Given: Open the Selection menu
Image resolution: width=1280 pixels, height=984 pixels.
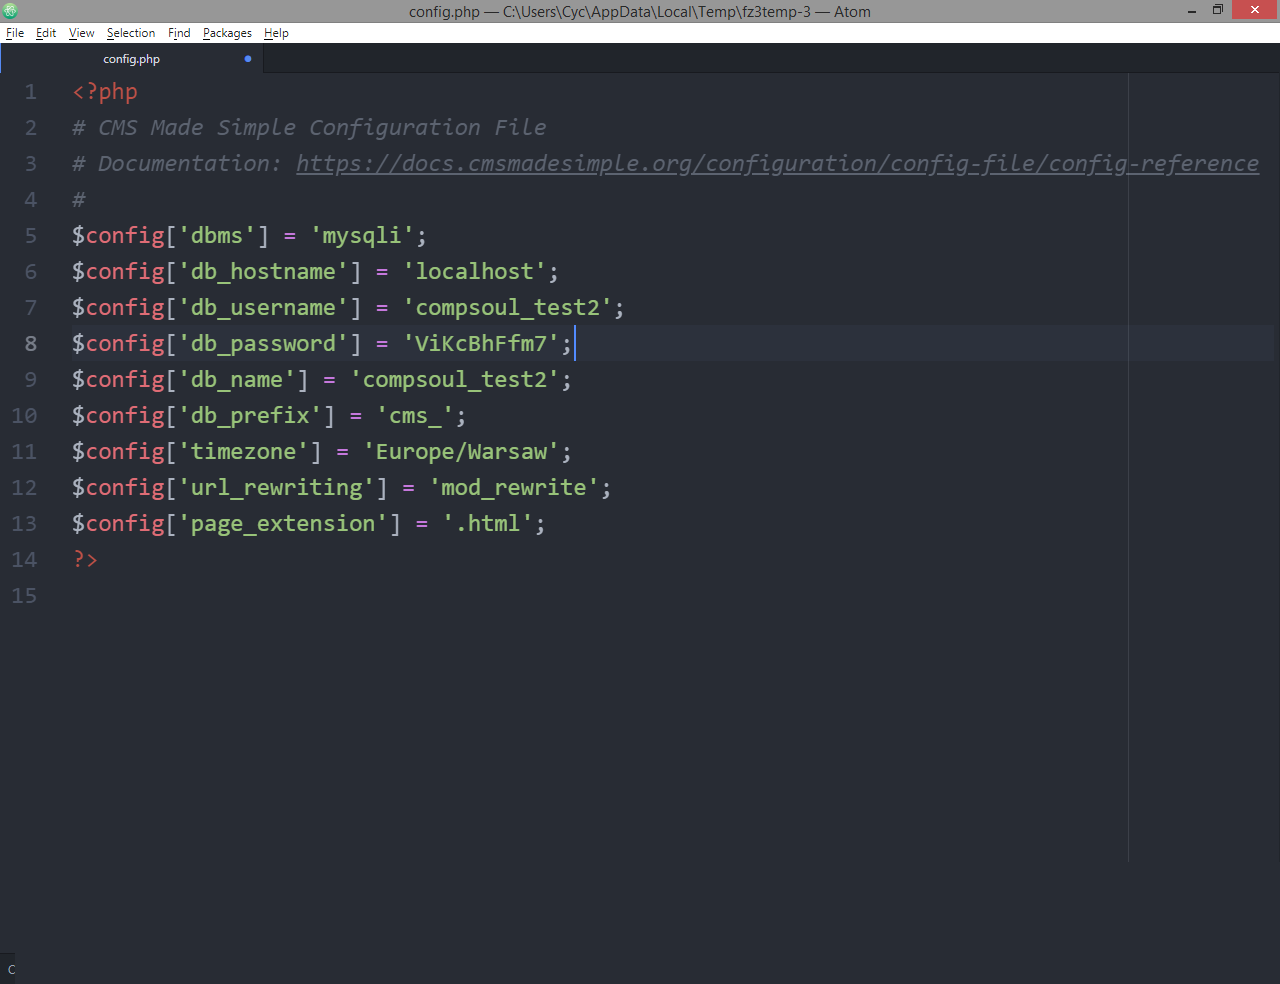Looking at the screenshot, I should pyautogui.click(x=130, y=33).
